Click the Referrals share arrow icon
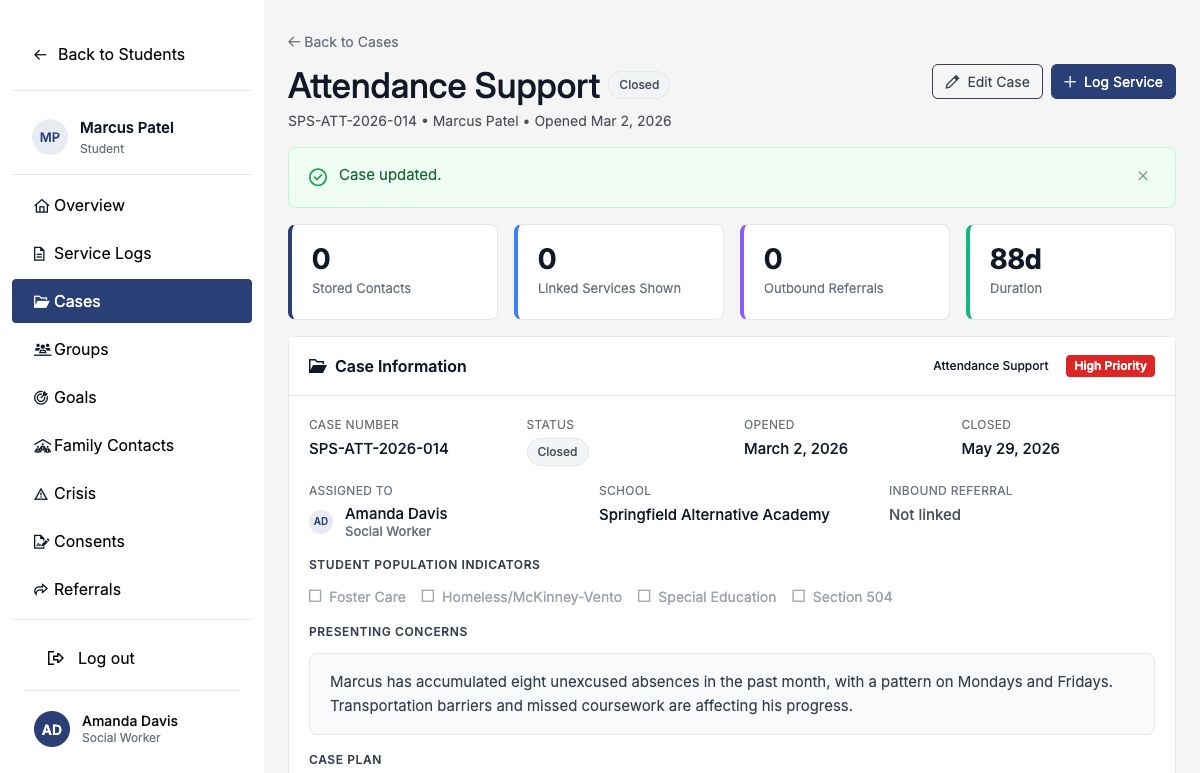 41,590
